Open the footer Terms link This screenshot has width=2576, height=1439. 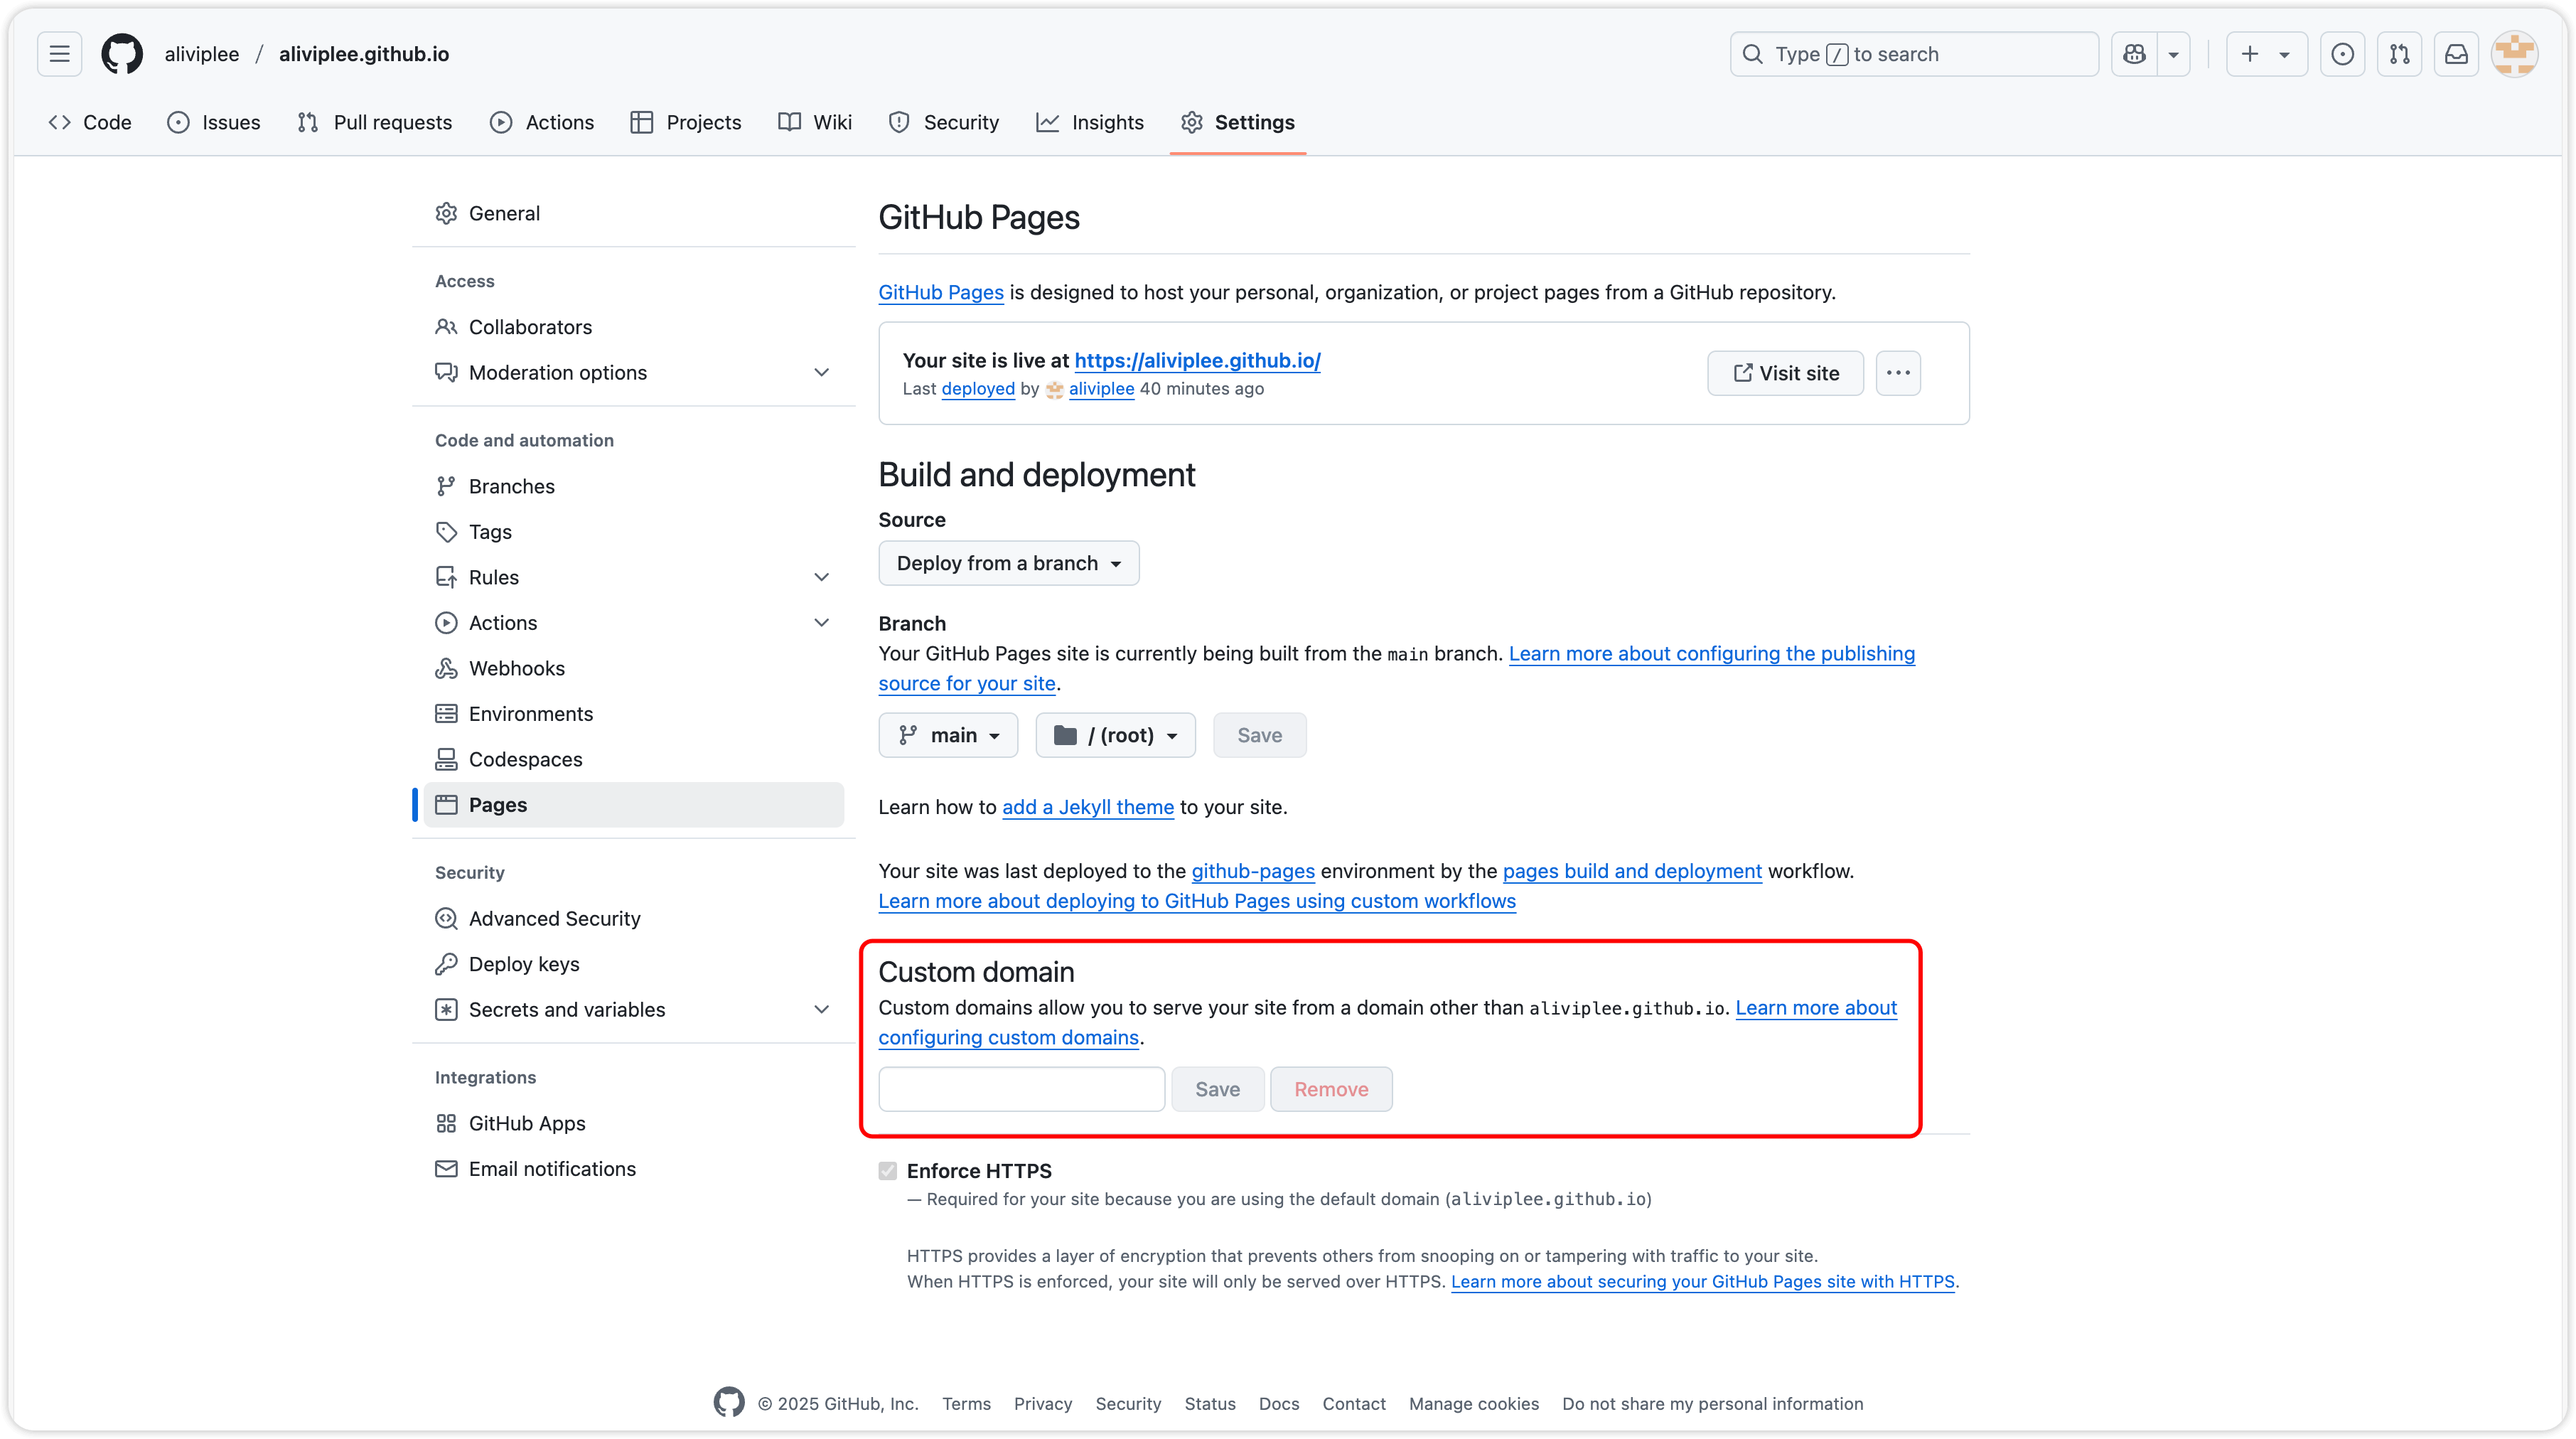pos(966,1403)
